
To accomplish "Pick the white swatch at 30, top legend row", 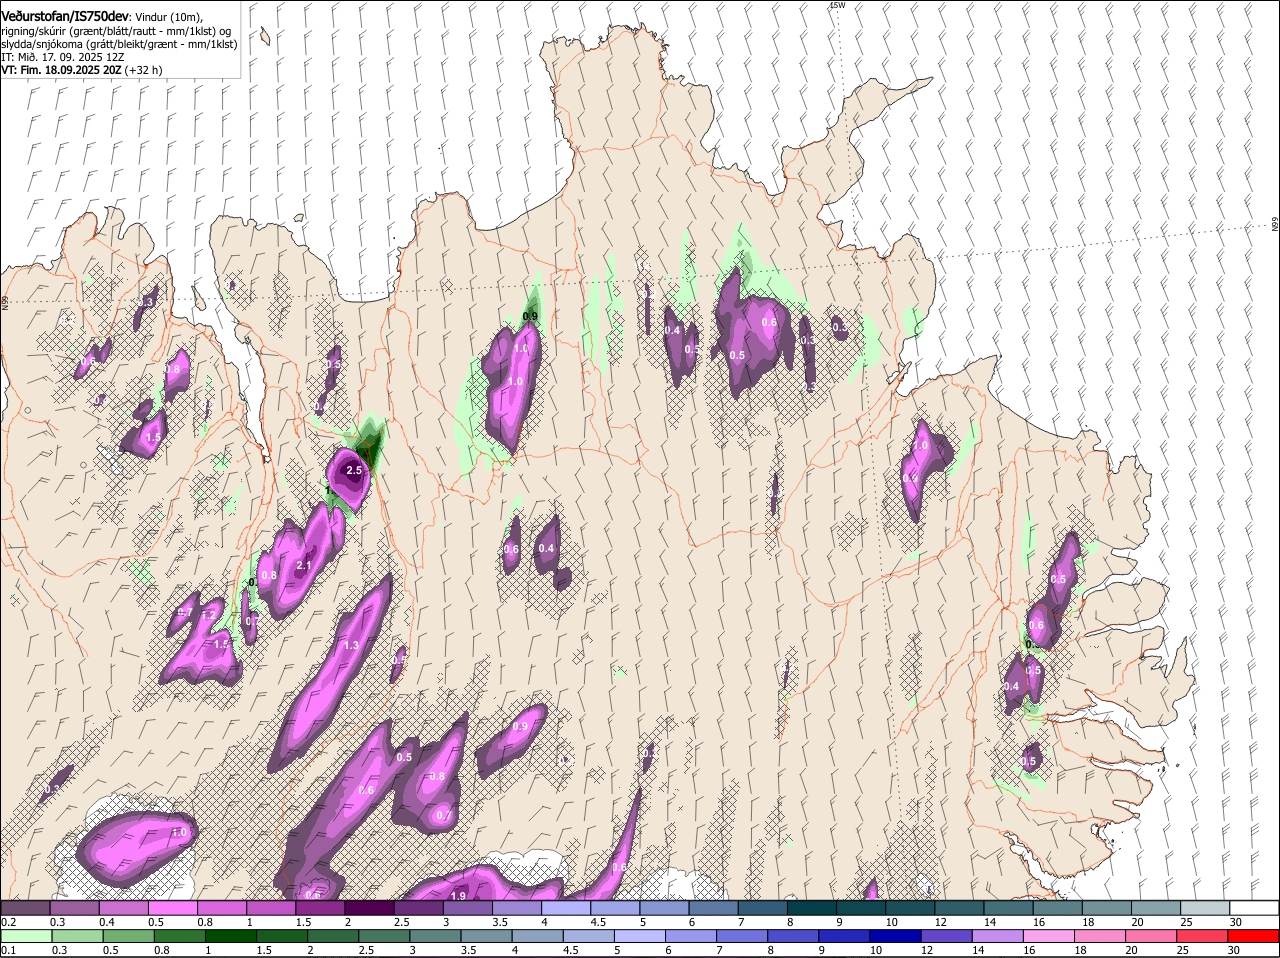I will (1254, 908).
